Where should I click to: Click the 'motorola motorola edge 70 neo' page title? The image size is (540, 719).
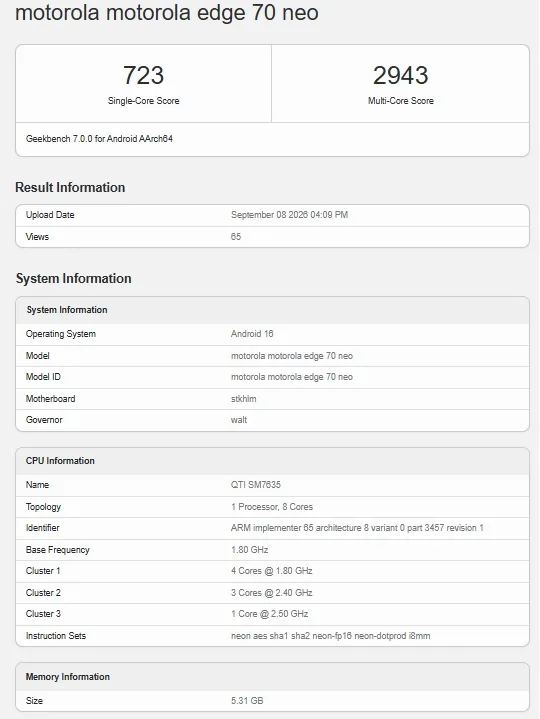coord(166,12)
